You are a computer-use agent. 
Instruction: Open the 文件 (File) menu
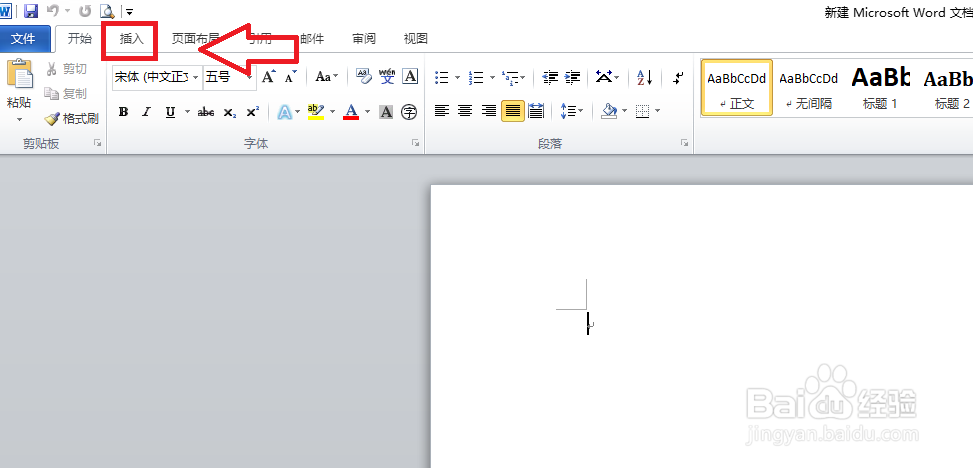tap(24, 38)
